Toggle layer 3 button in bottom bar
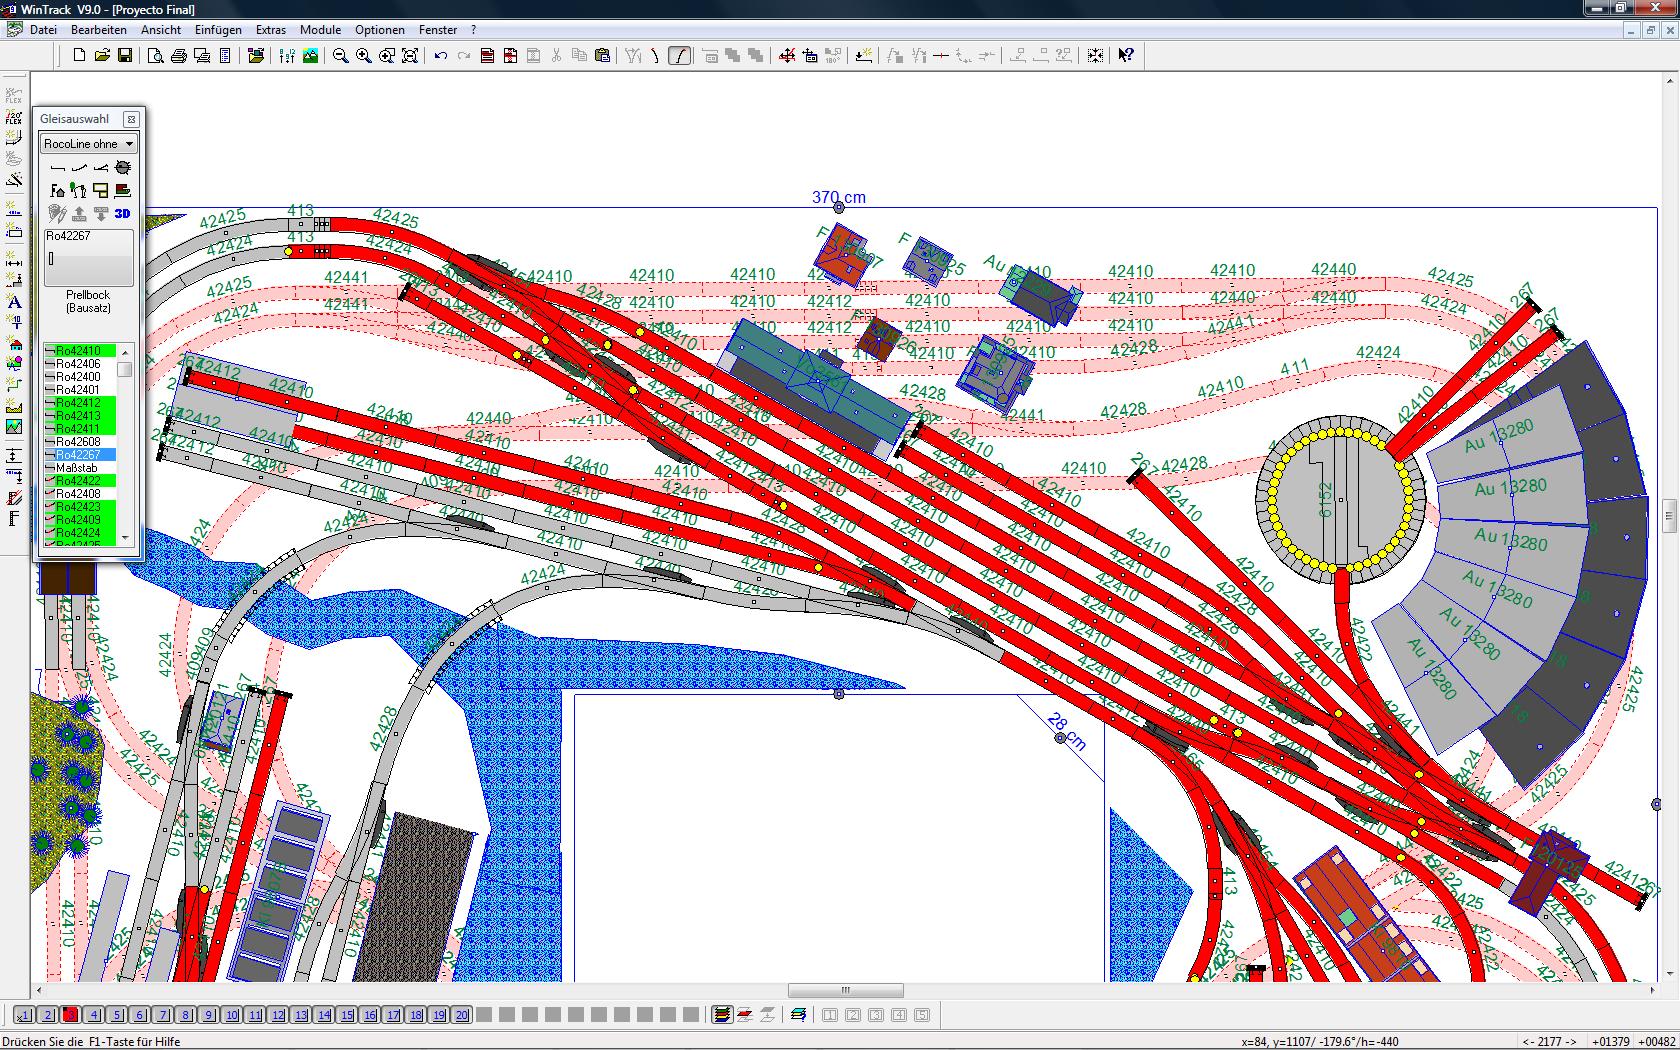The width and height of the screenshot is (1680, 1050). coord(70,1015)
